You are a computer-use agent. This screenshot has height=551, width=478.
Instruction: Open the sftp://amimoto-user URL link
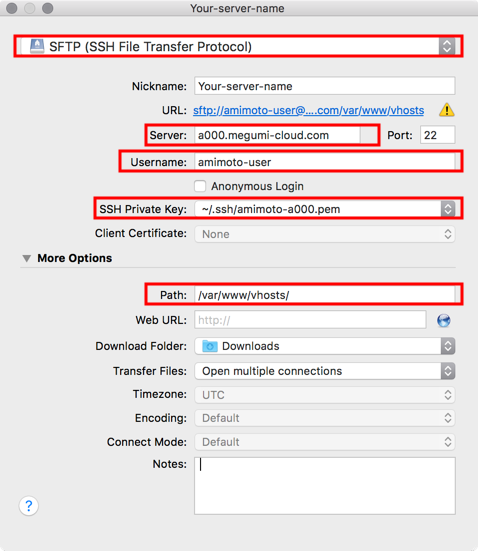tap(309, 110)
